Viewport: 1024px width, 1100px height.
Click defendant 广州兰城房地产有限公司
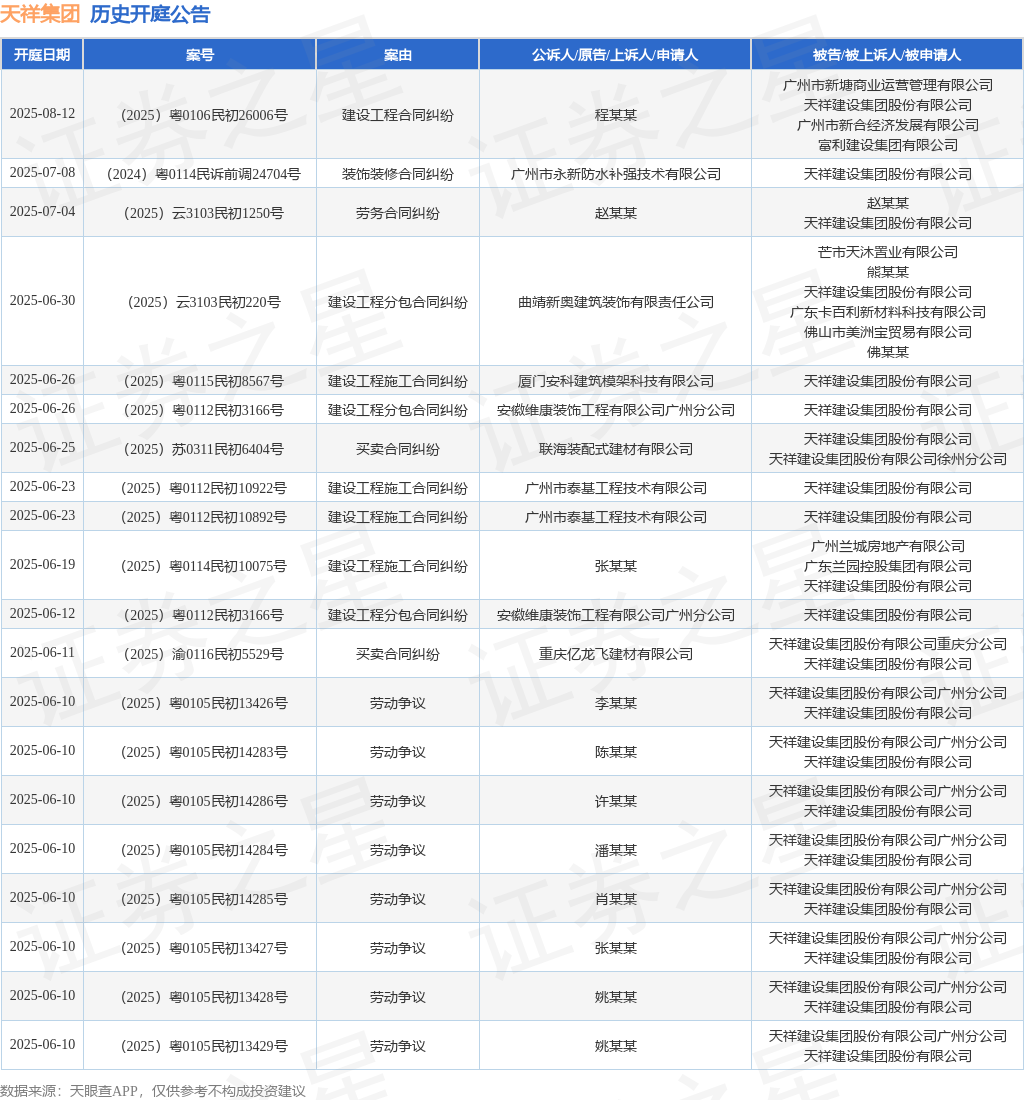click(x=887, y=546)
